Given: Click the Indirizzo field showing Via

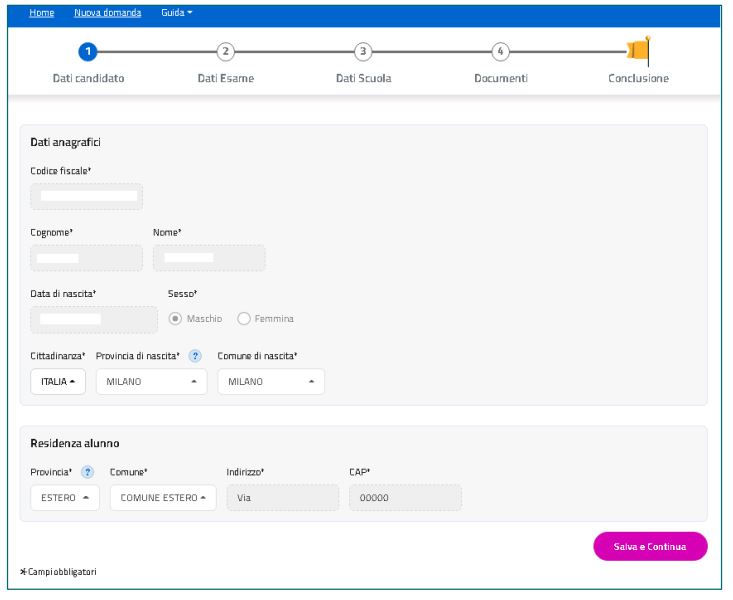Looking at the screenshot, I should pos(283,499).
